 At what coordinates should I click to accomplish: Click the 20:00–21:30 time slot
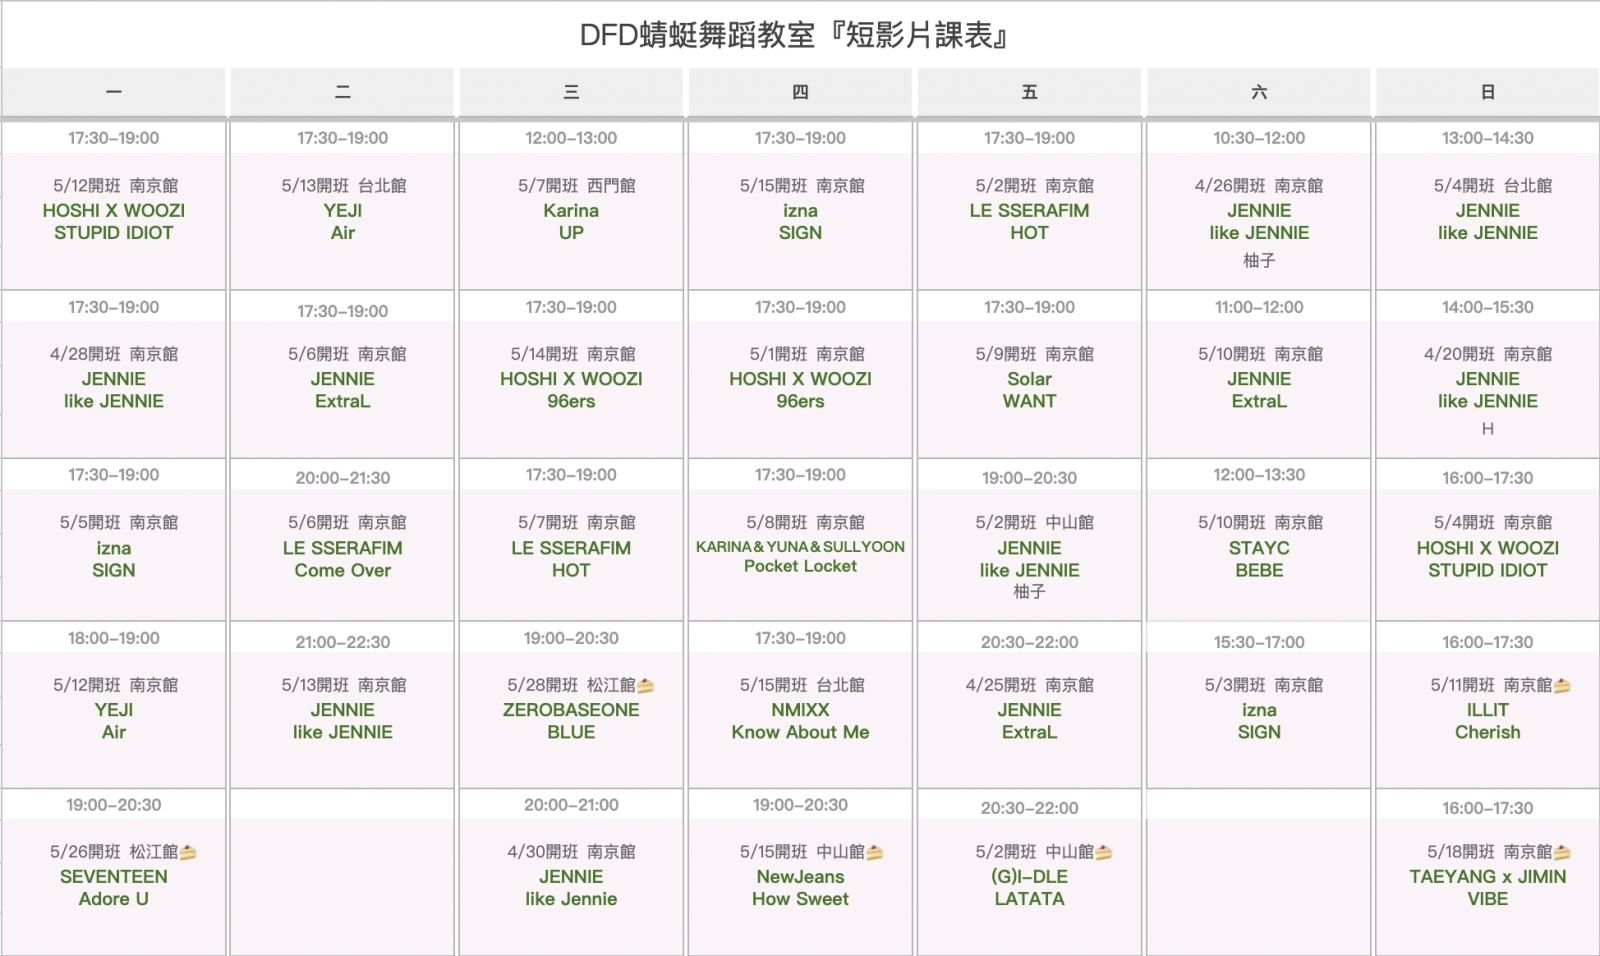pos(342,478)
